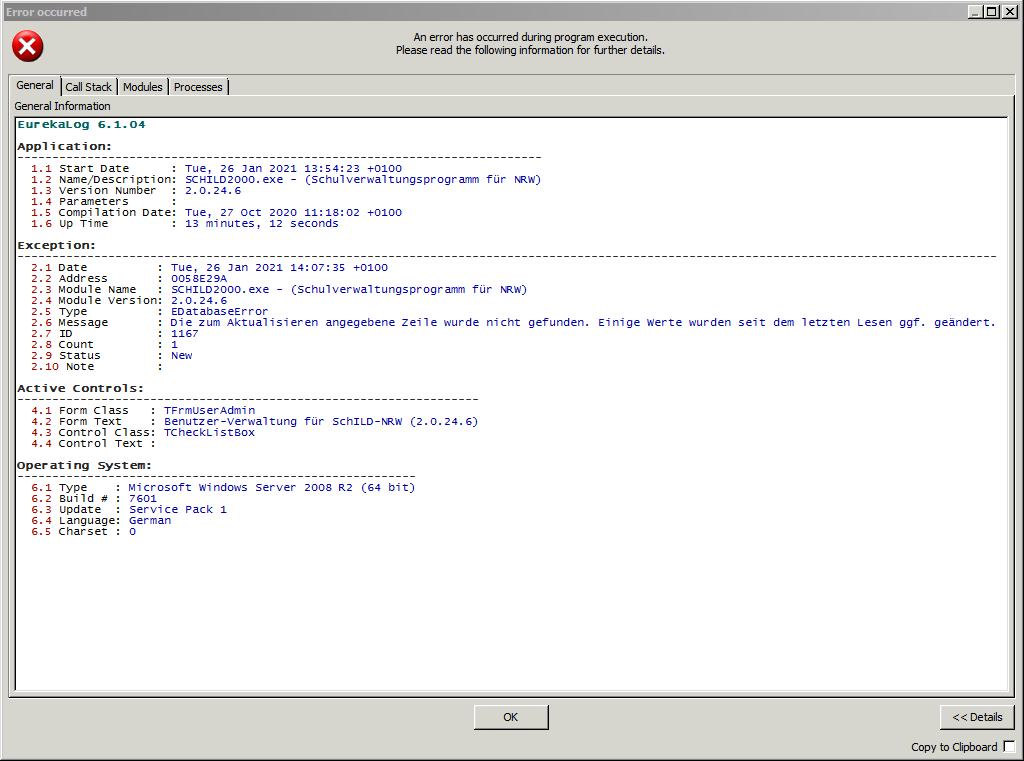
Task: Minimize the Error occurred window
Action: [975, 12]
